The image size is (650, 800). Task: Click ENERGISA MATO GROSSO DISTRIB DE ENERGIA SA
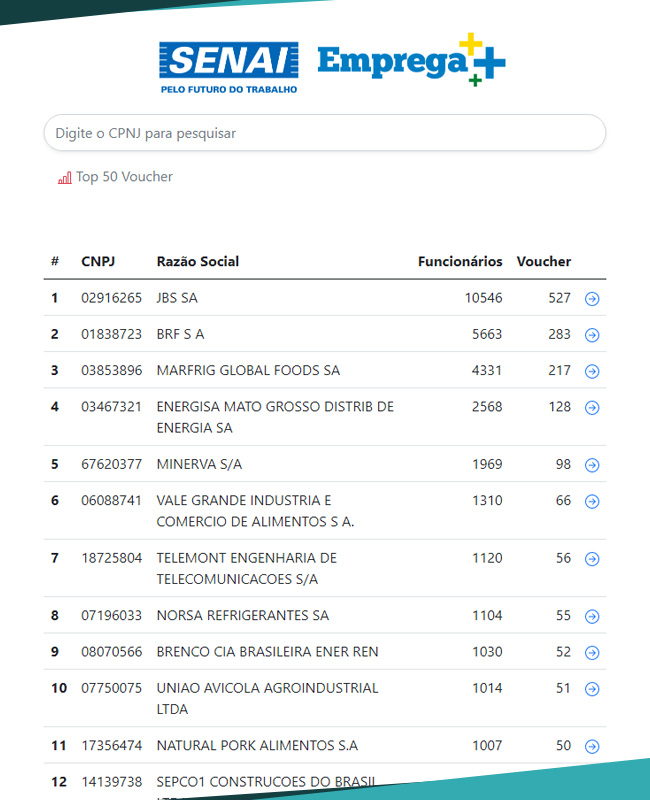tap(275, 417)
